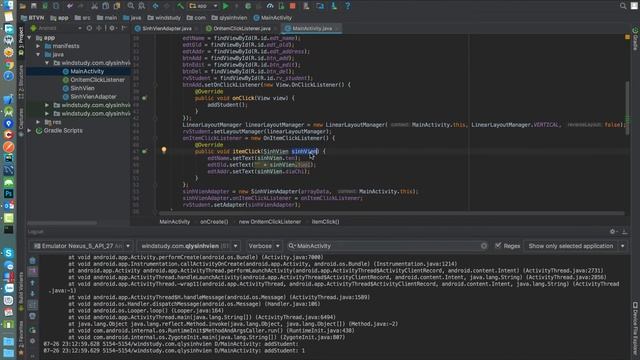Expand Gradle Scripts node
640x360 pixels.
pos(29,131)
